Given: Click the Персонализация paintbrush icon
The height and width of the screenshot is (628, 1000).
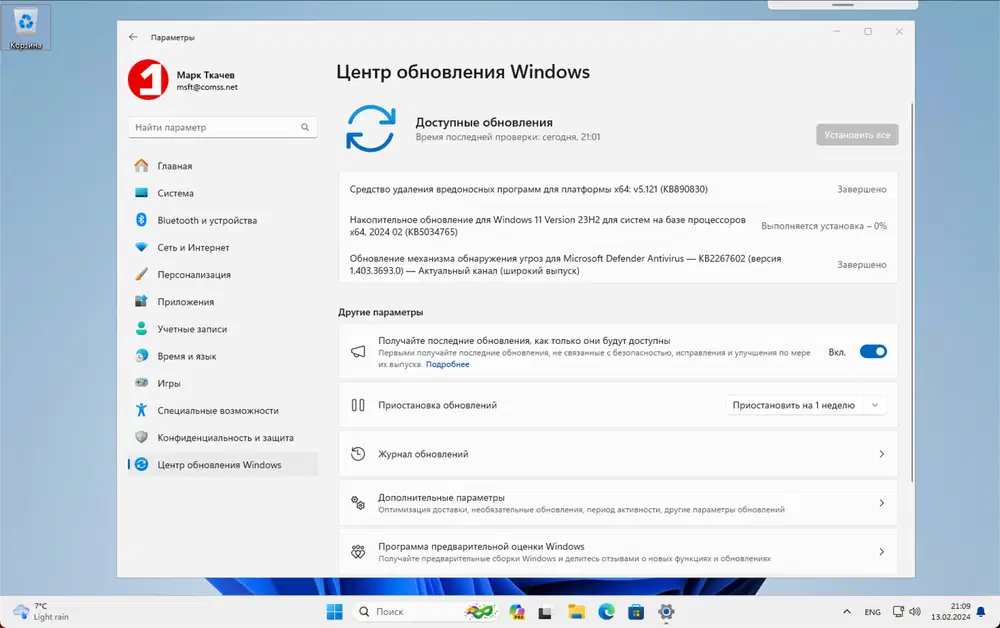Looking at the screenshot, I should pos(141,274).
